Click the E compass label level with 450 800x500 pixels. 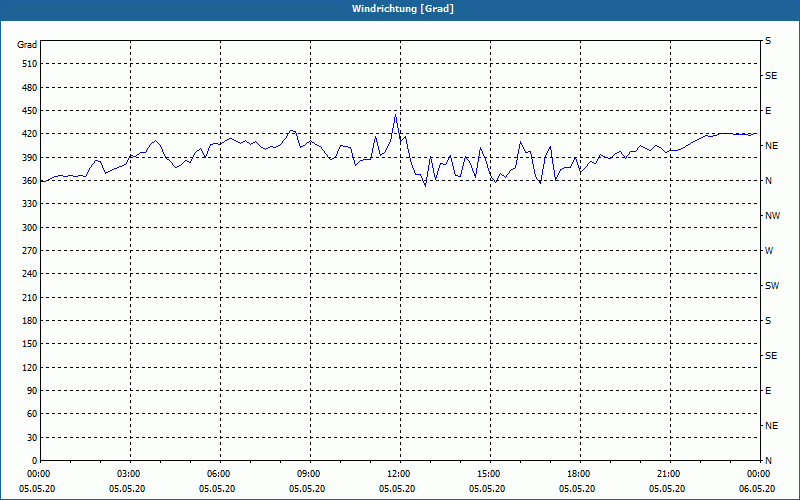tap(768, 111)
